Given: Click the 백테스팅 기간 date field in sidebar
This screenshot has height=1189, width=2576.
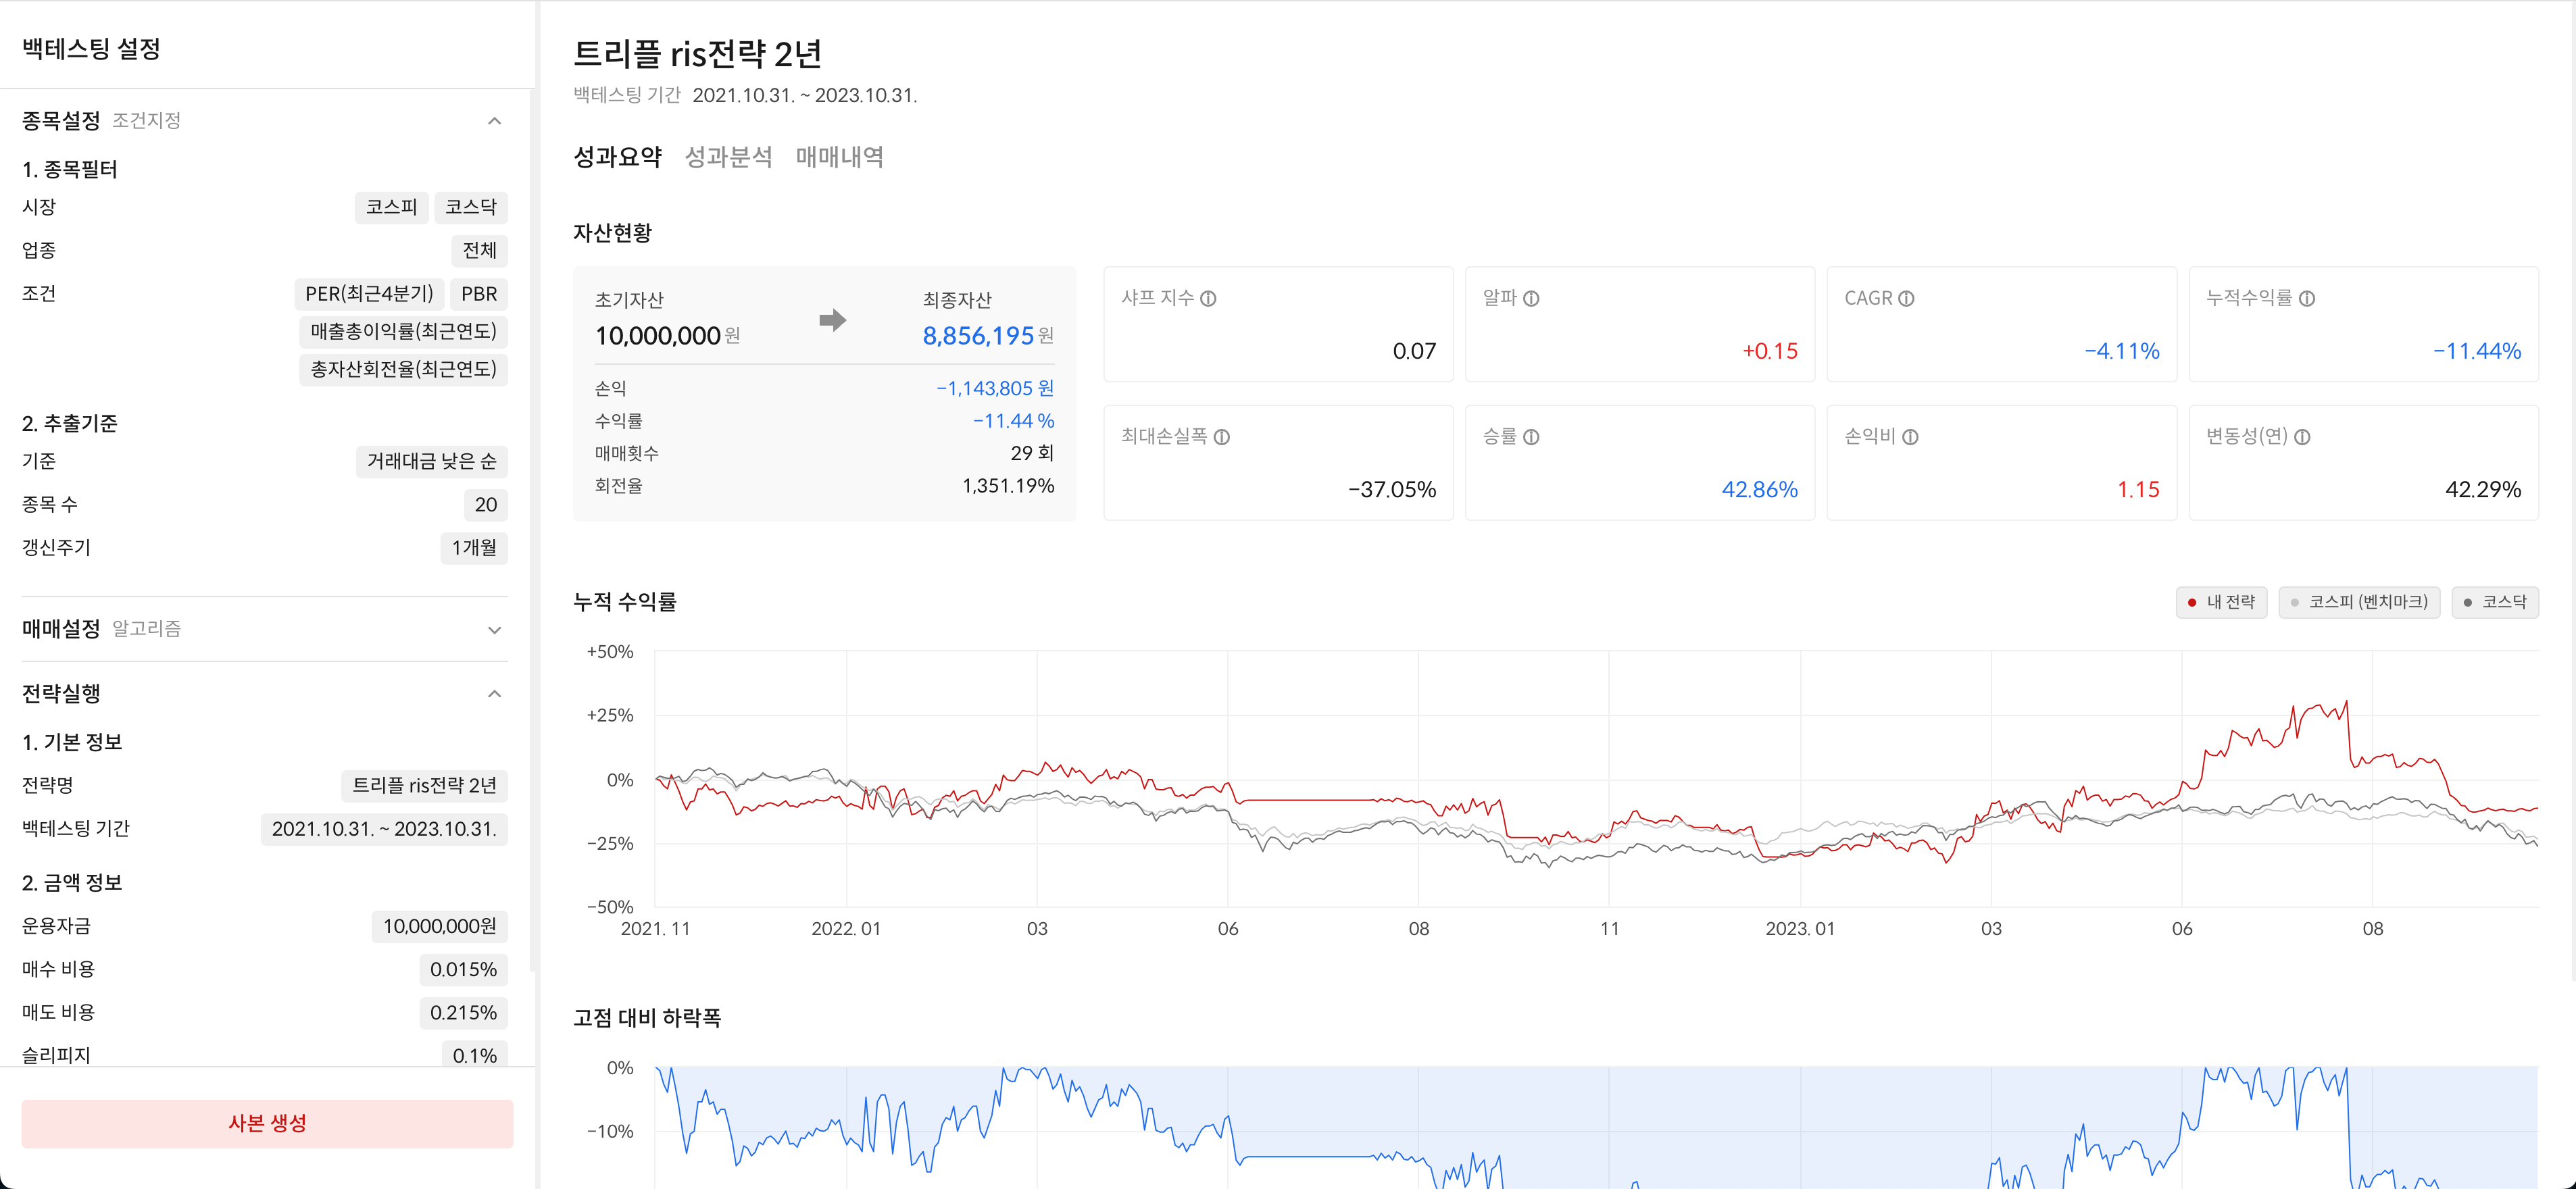Looking at the screenshot, I should pyautogui.click(x=384, y=829).
